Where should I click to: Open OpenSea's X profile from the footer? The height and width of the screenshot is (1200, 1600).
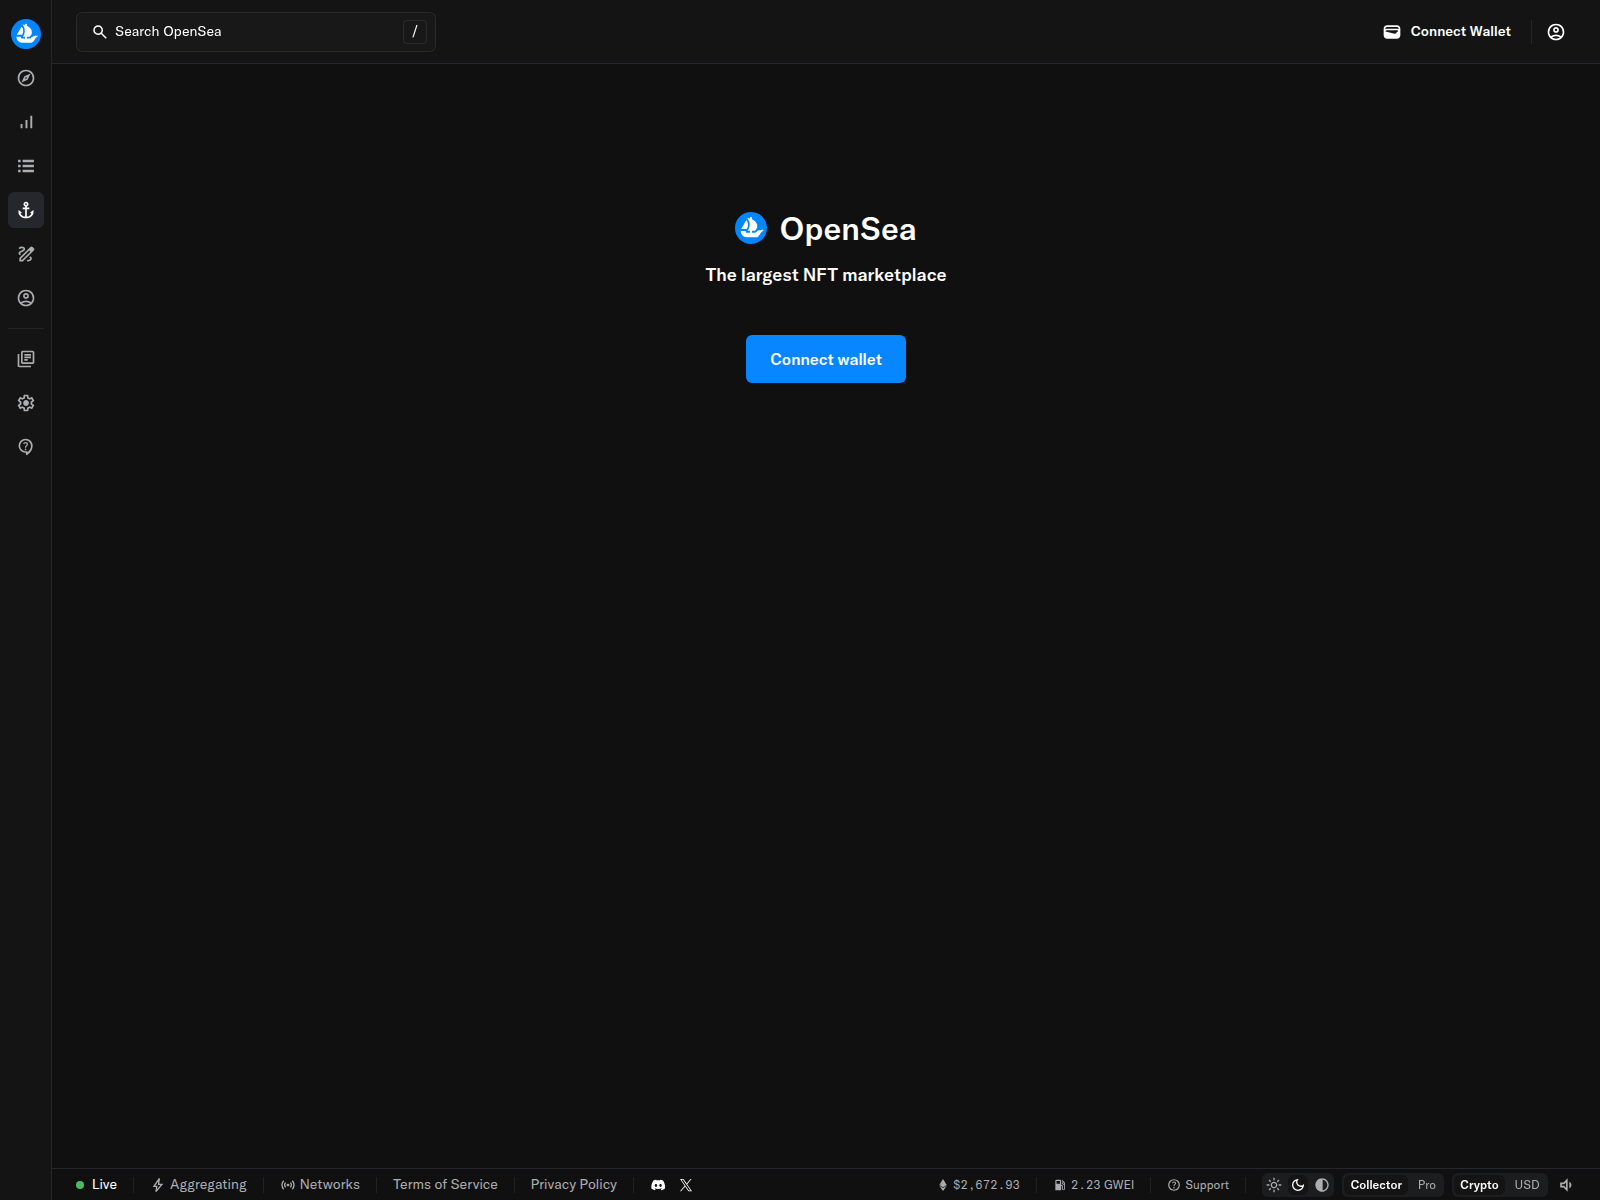tap(686, 1184)
